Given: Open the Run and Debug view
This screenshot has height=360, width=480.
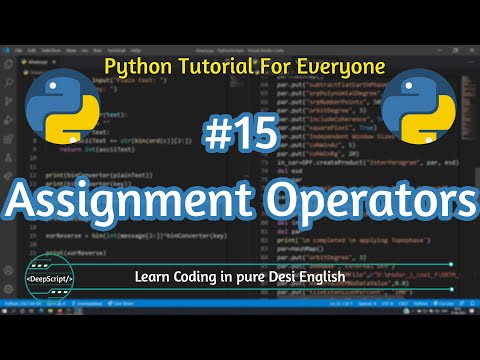Looking at the screenshot, I should pos(9,120).
